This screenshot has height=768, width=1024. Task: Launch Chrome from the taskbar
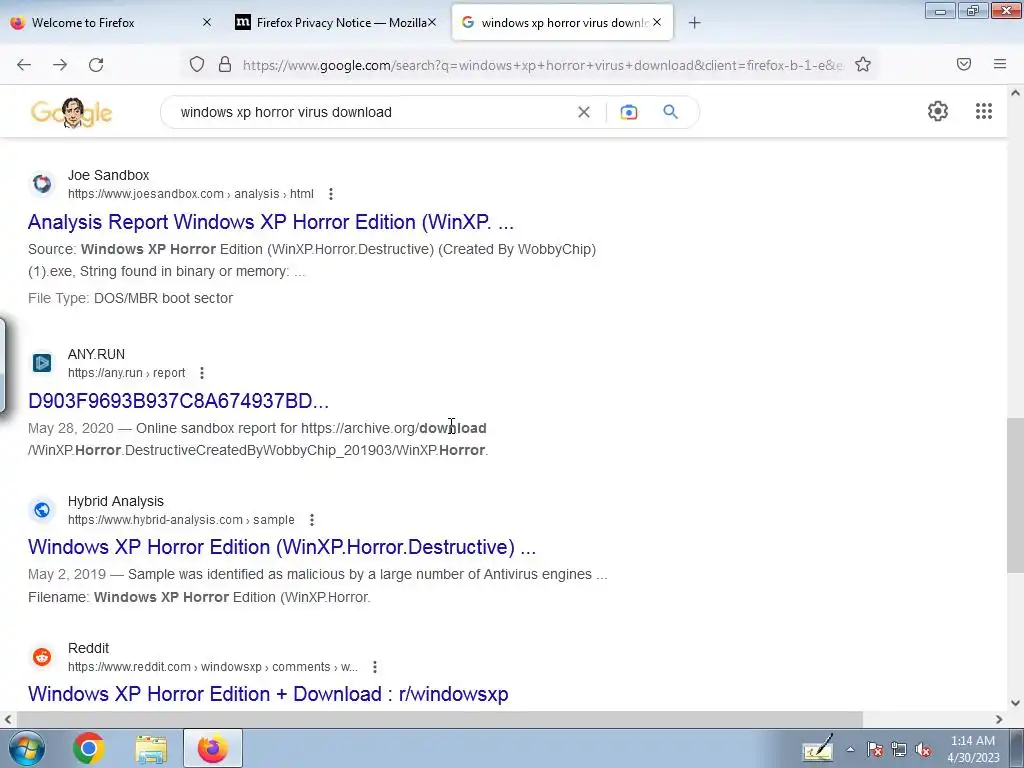[x=89, y=748]
